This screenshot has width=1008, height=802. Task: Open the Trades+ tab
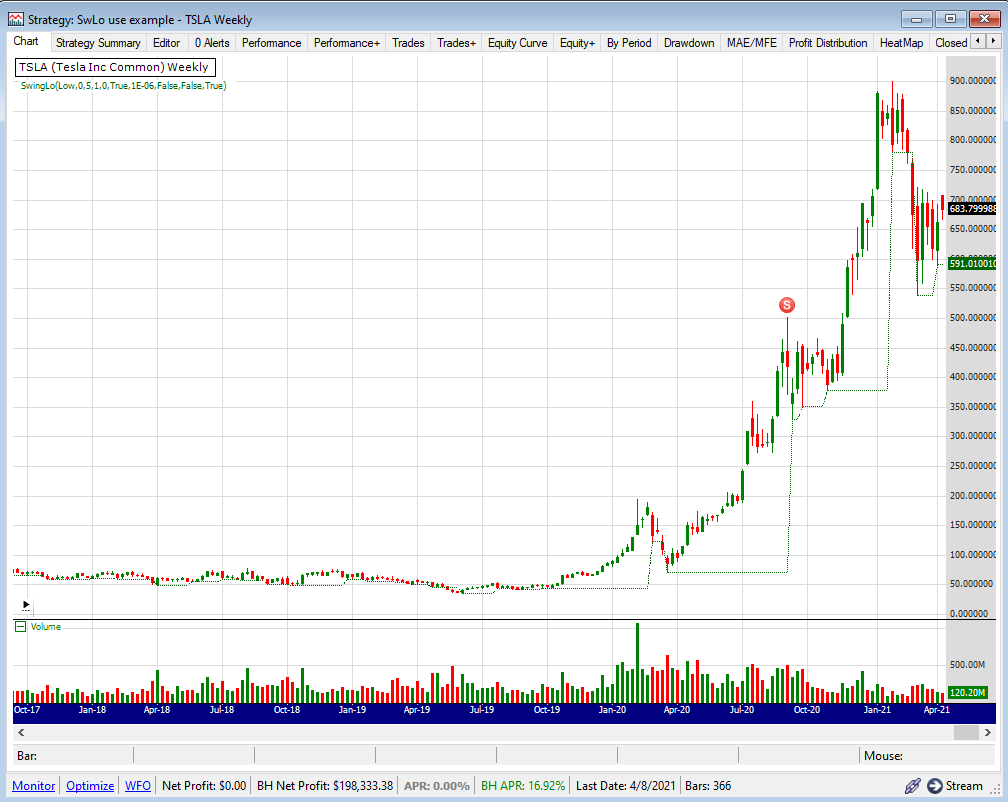click(x=456, y=43)
